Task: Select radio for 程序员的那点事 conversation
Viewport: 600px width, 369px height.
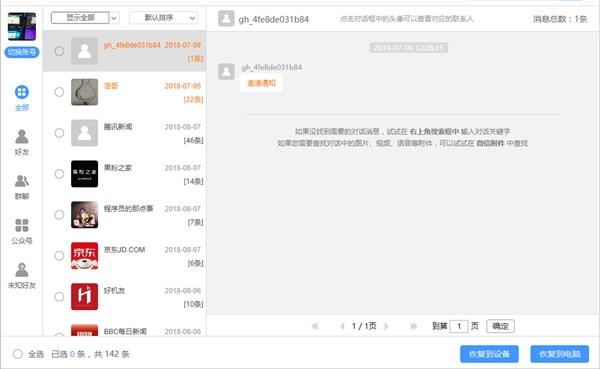Action: pos(59,215)
